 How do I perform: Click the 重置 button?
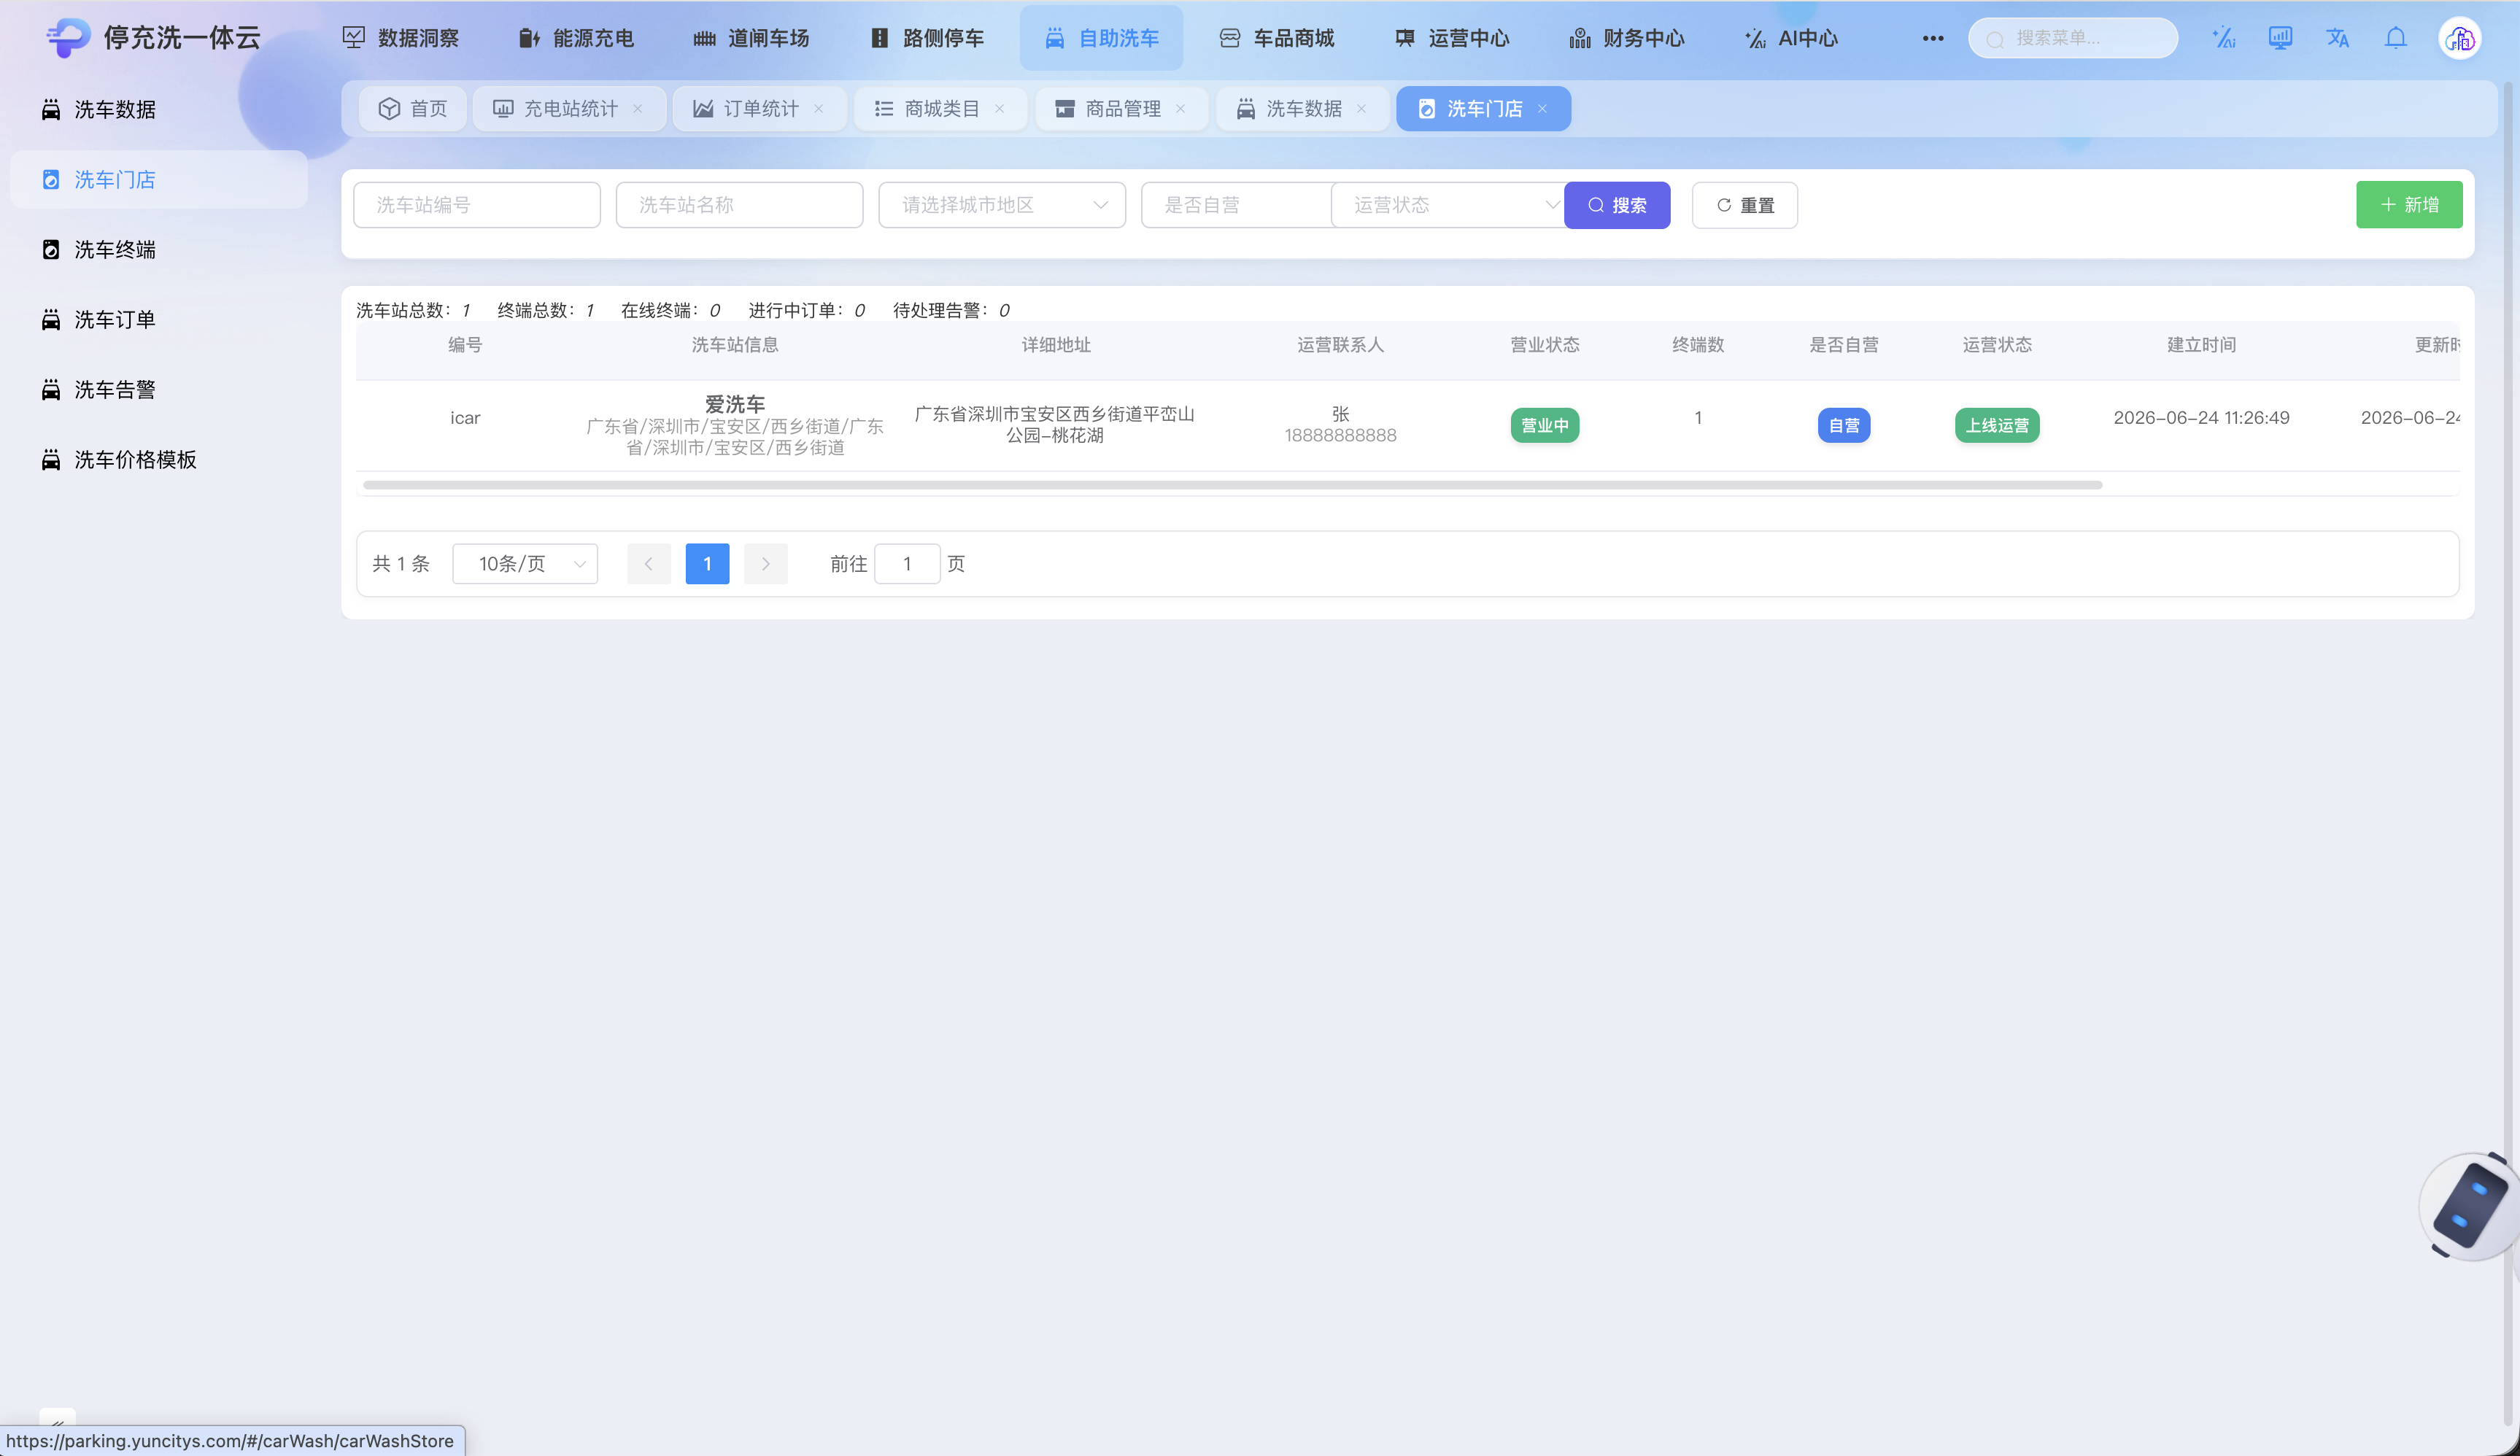tap(1745, 205)
